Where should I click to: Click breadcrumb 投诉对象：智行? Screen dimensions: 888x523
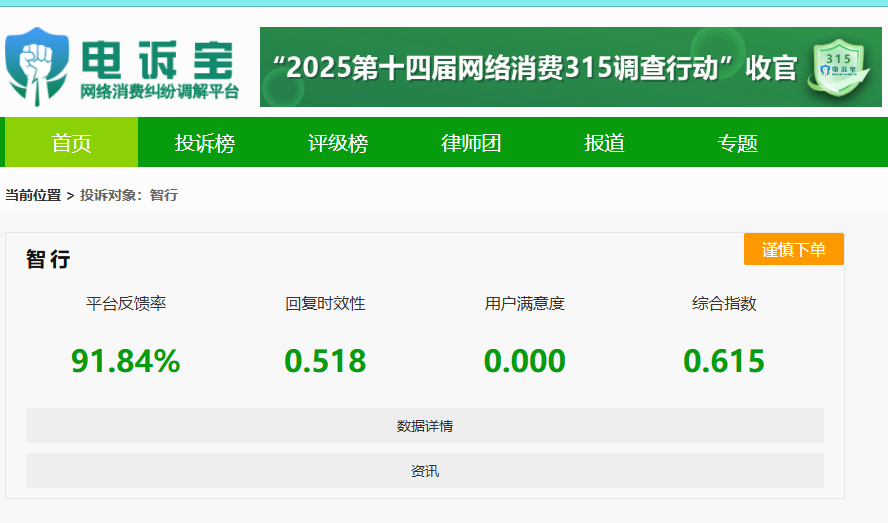(x=129, y=195)
